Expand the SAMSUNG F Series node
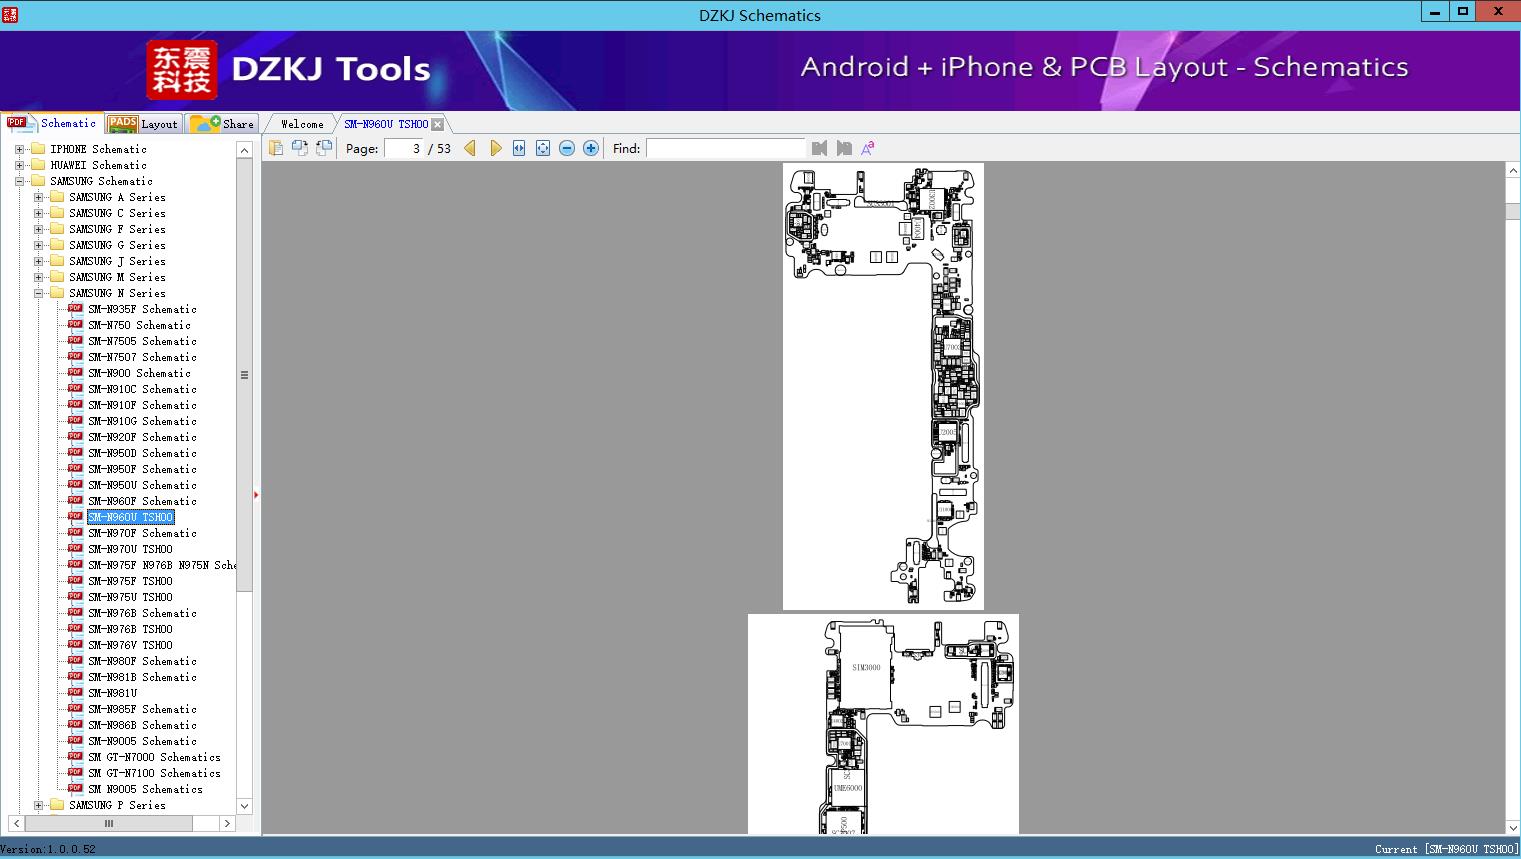This screenshot has width=1521, height=859. [38, 229]
